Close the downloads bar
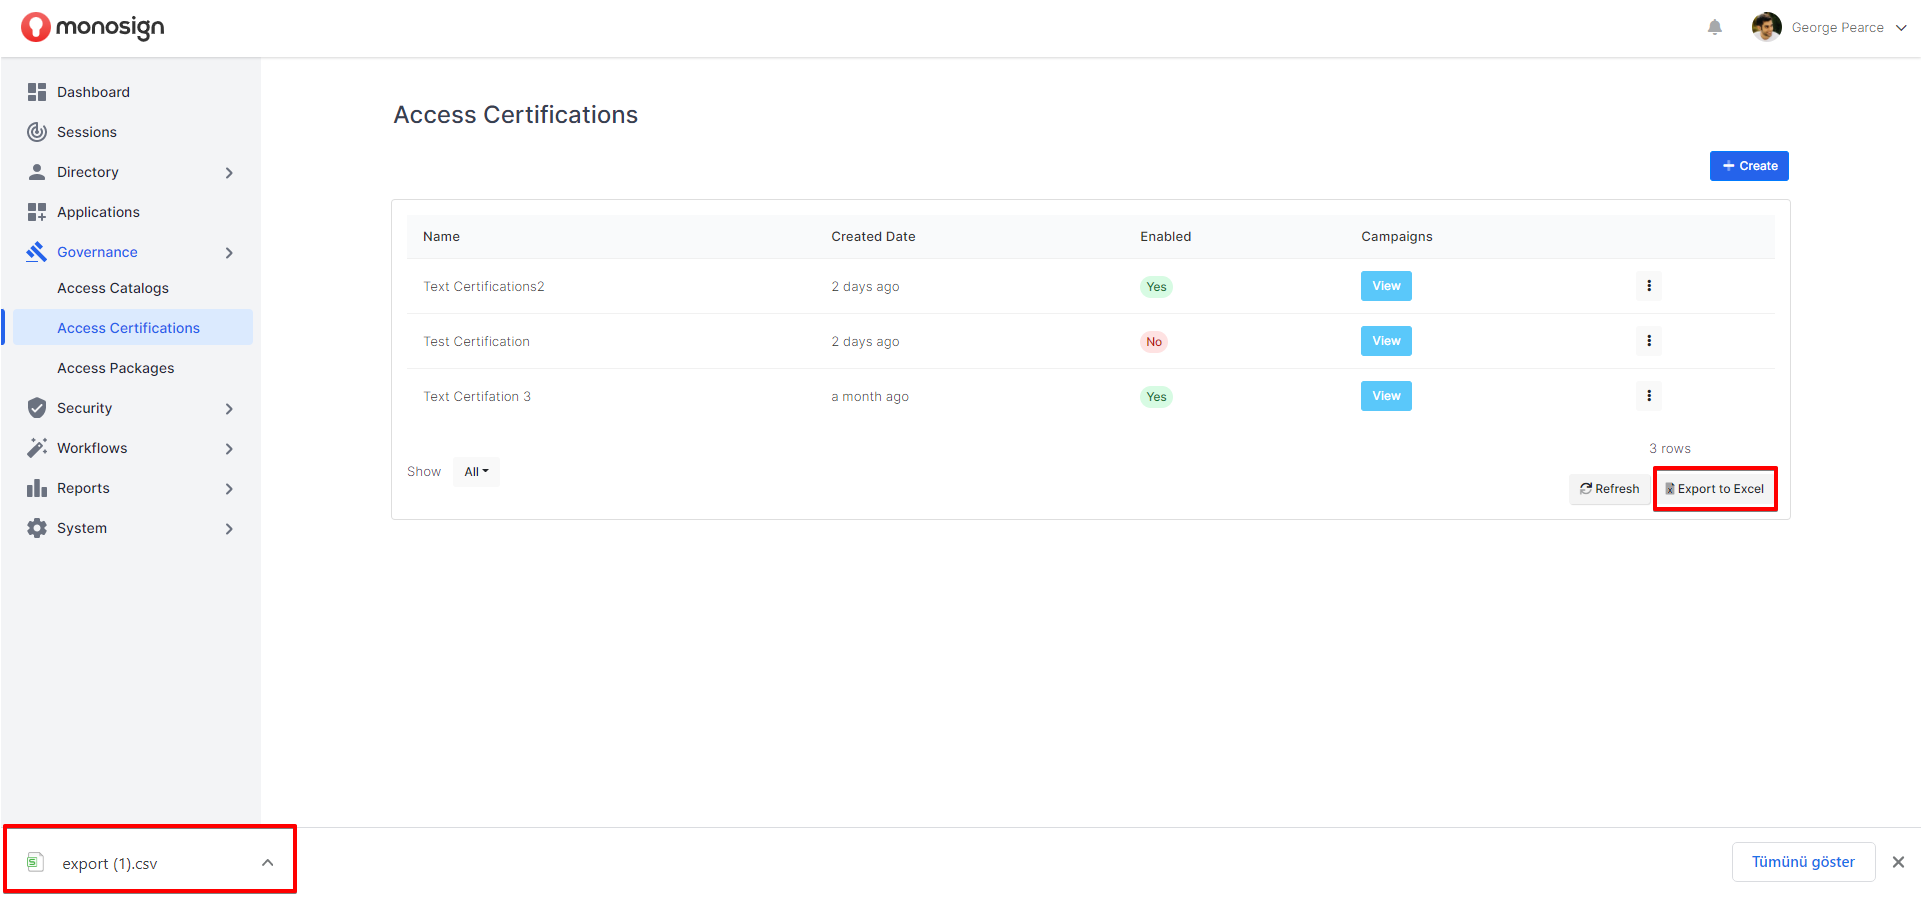 pos(1897,862)
